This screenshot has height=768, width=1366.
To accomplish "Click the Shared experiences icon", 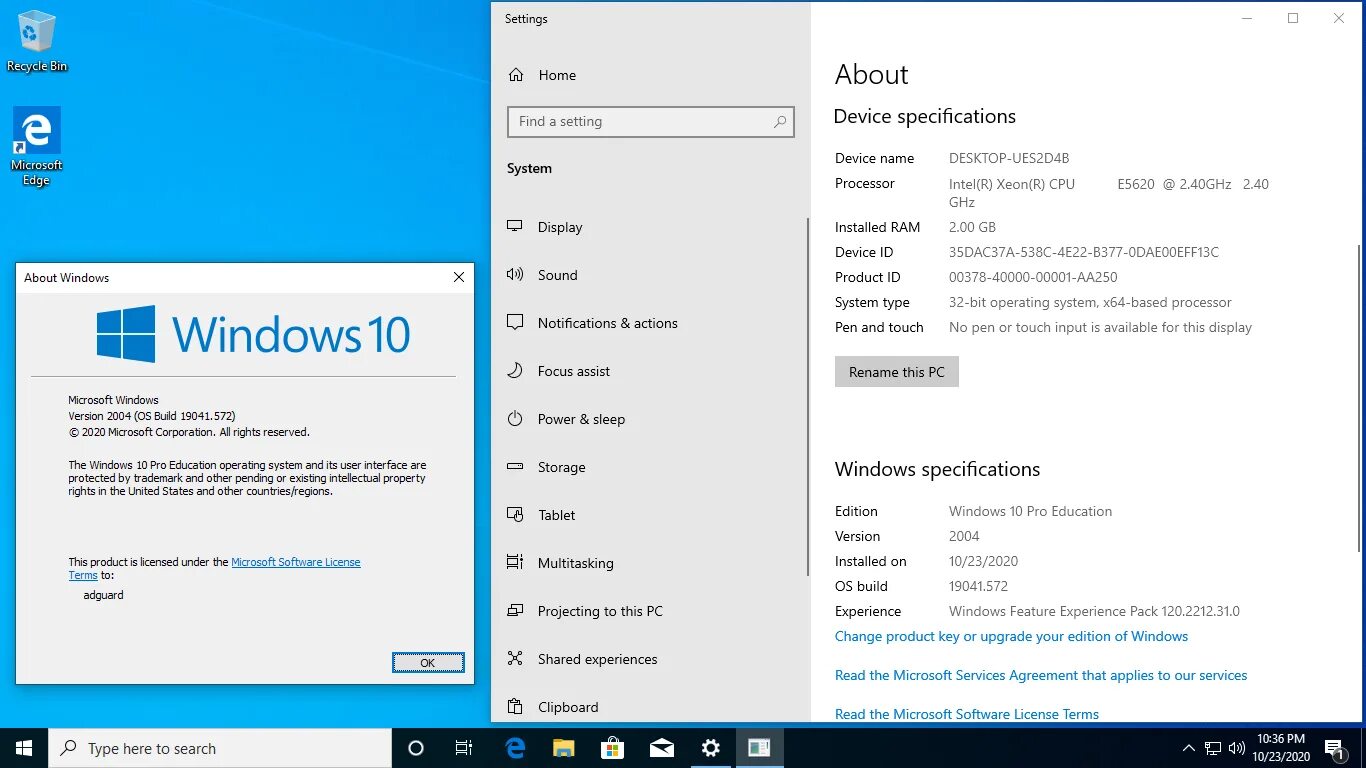I will [x=515, y=659].
